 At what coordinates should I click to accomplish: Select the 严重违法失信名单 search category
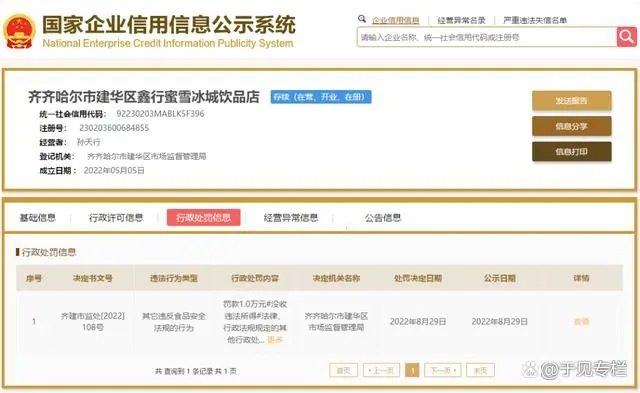coord(535,20)
